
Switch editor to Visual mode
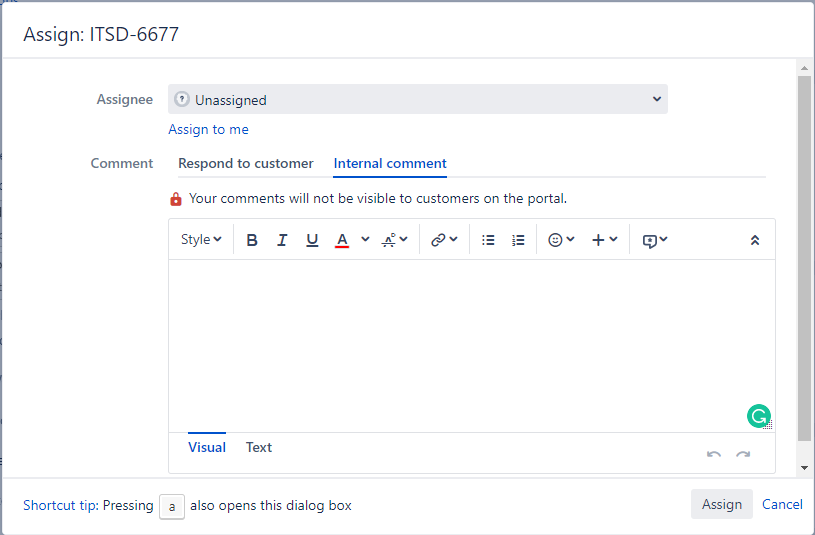pos(207,447)
